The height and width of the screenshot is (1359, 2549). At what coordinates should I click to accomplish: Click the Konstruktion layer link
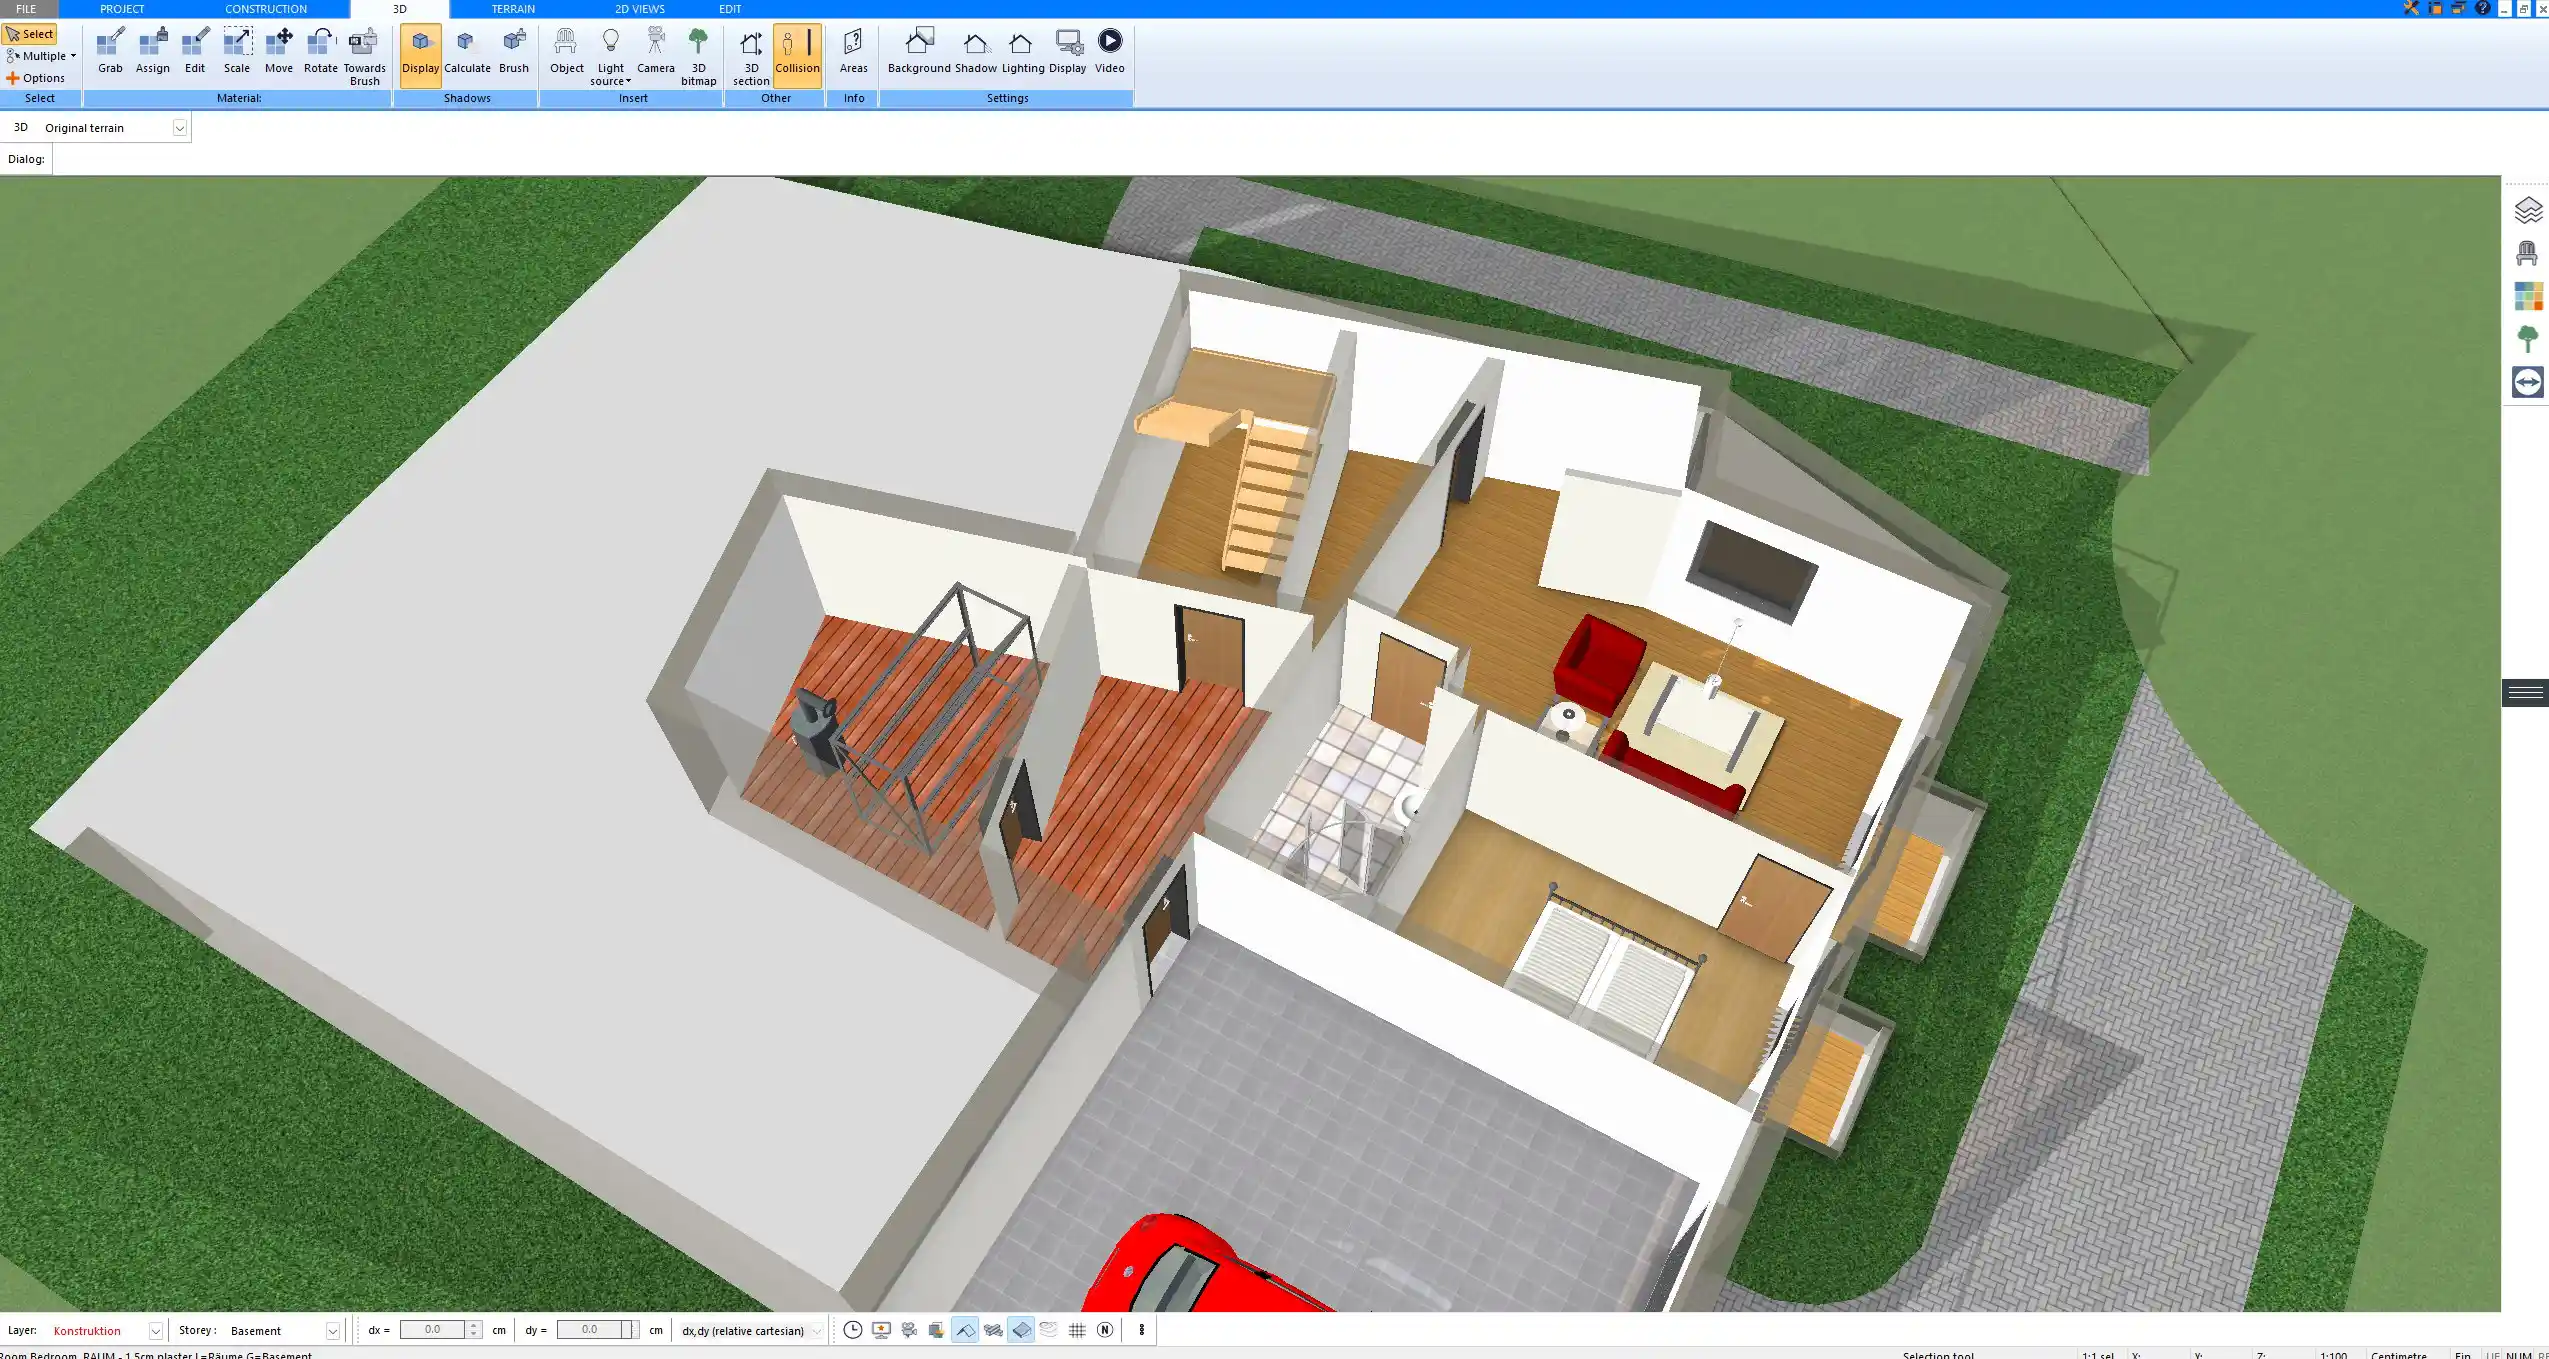tap(88, 1330)
